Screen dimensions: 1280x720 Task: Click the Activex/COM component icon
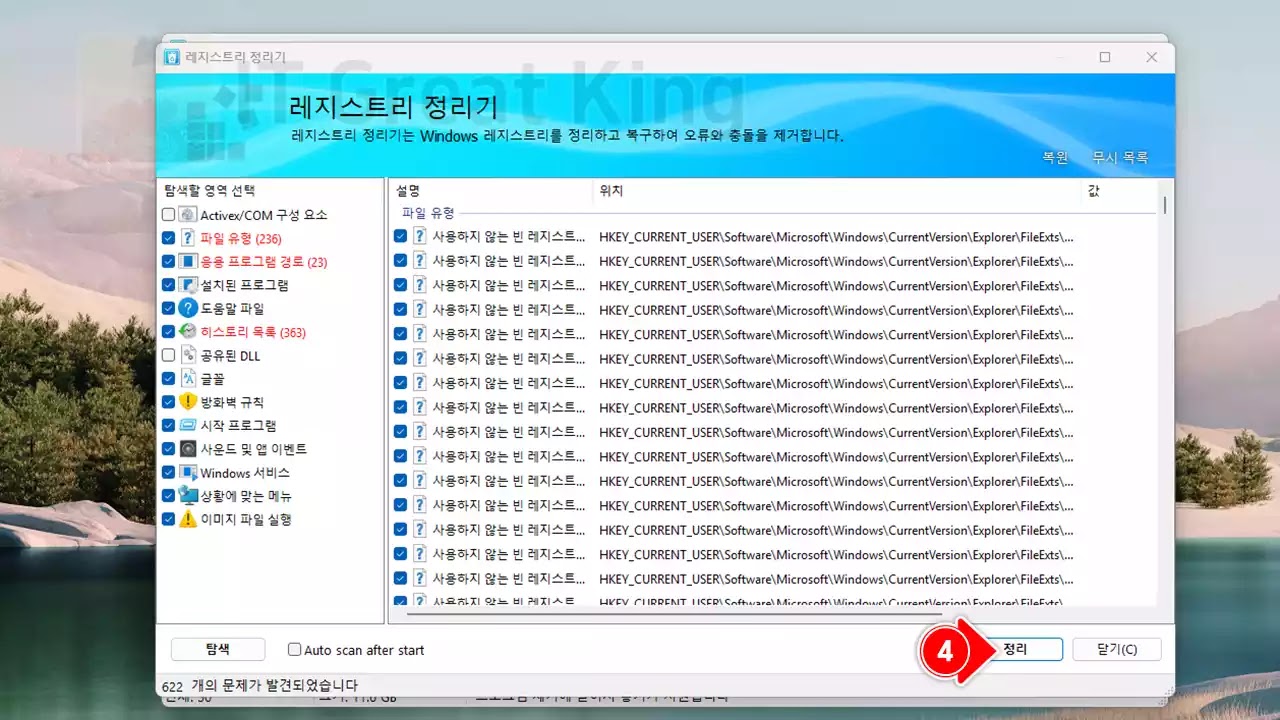(187, 215)
